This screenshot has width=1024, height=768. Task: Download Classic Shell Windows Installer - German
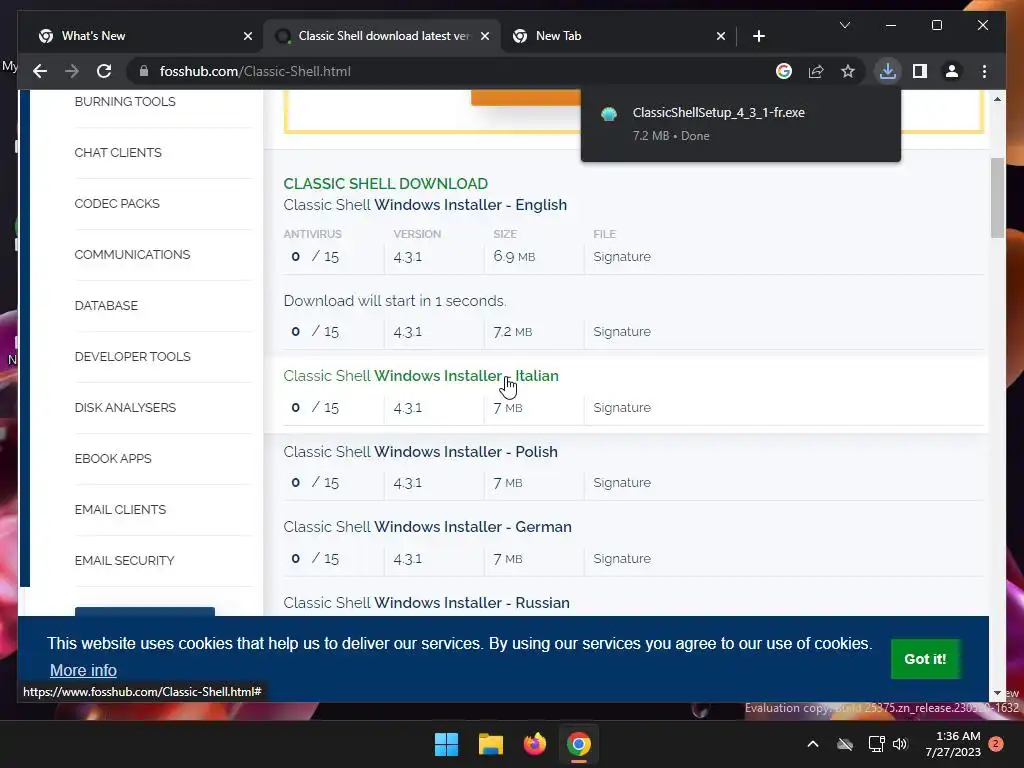[x=428, y=527]
